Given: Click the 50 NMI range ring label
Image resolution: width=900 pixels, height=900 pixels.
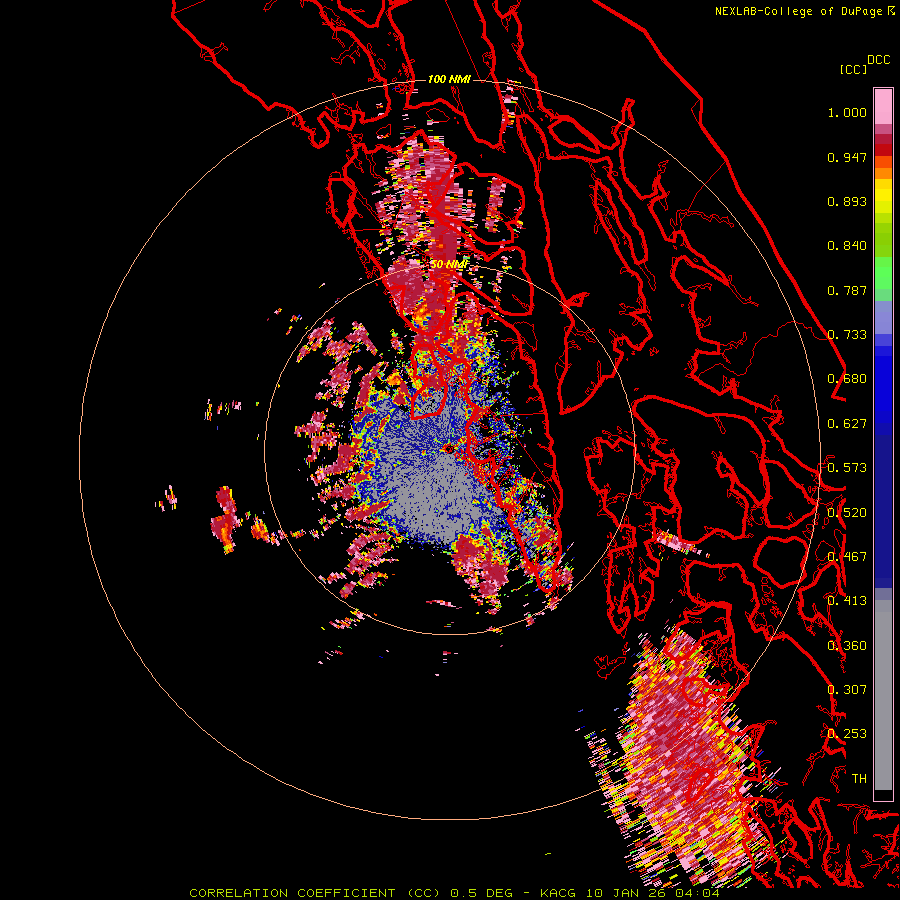Looking at the screenshot, I should [x=449, y=265].
